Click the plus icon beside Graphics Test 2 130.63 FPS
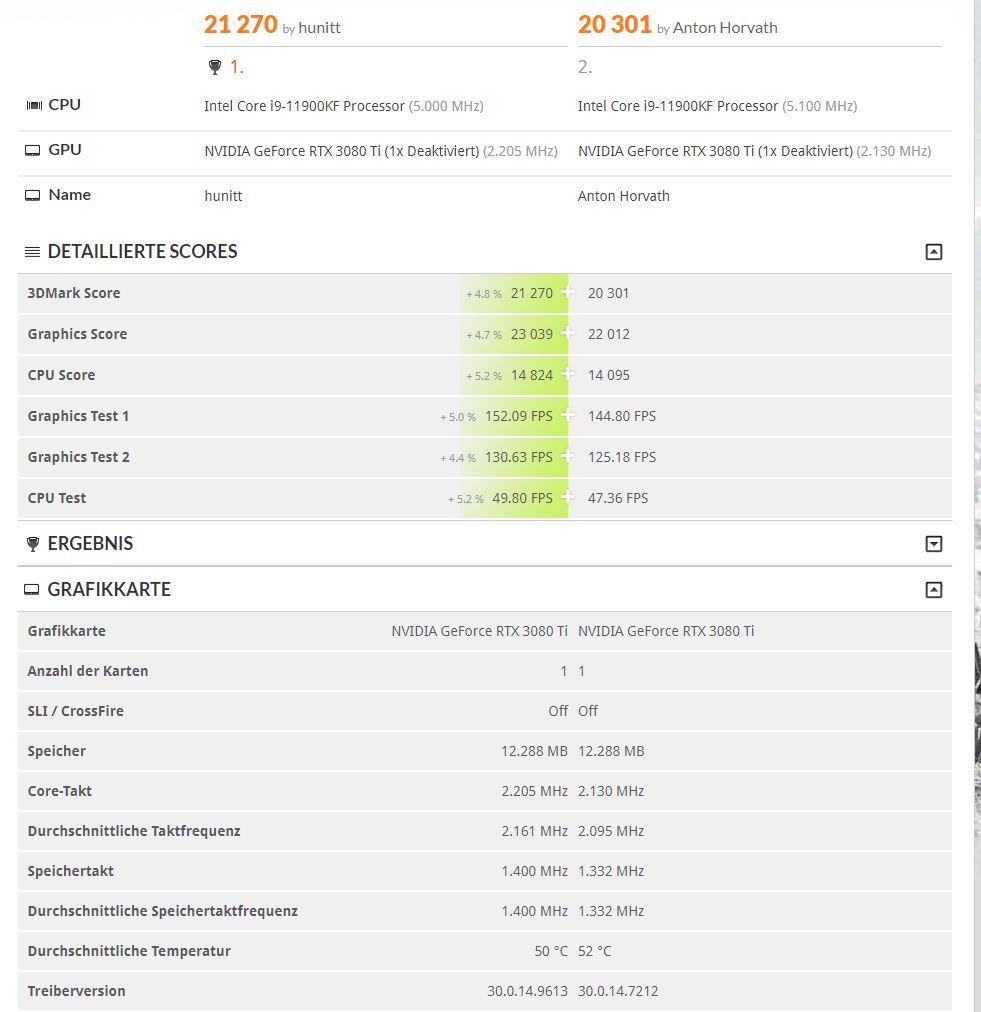The height and width of the screenshot is (1012, 981). pyautogui.click(x=567, y=456)
